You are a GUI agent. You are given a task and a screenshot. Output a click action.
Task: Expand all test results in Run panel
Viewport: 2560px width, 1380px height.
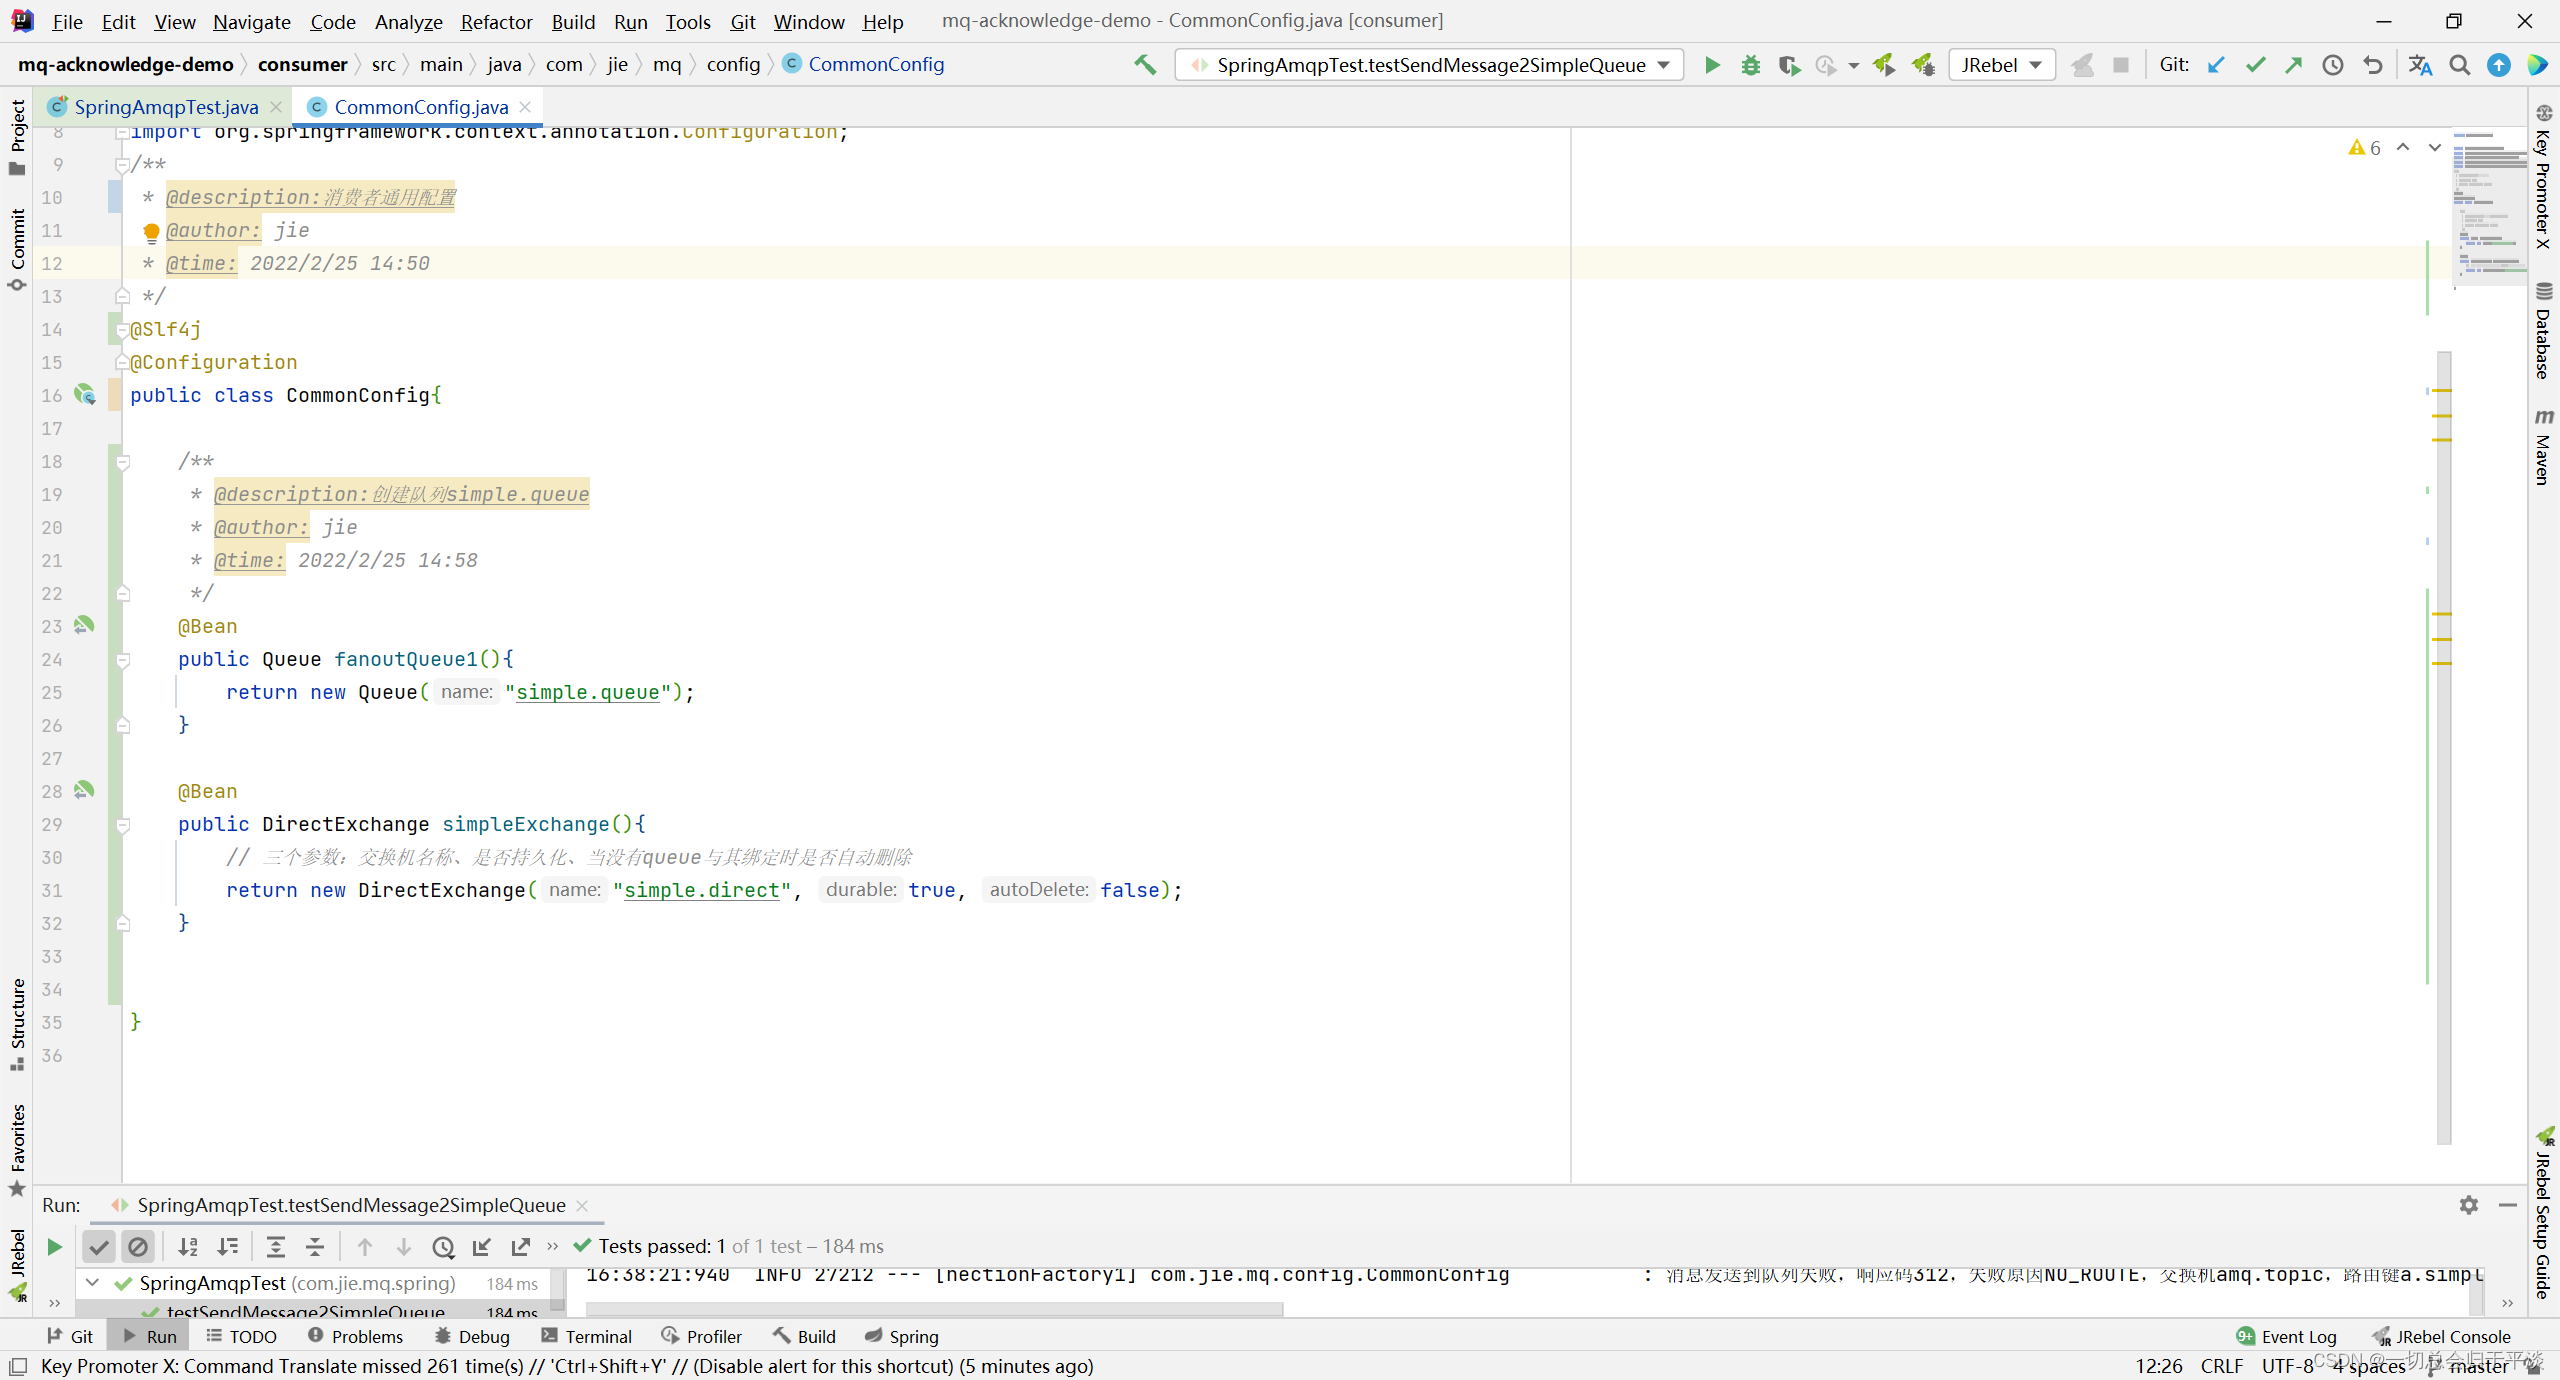click(276, 1246)
